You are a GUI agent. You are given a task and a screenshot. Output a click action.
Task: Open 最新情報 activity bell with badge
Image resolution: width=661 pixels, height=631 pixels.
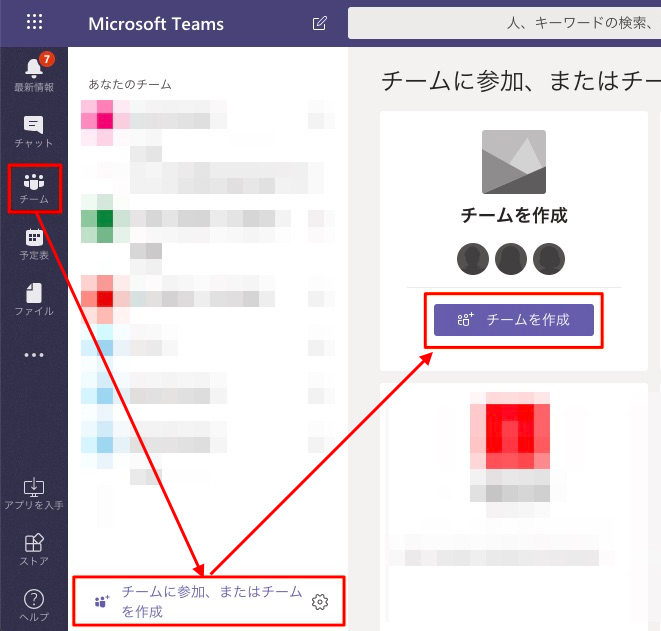pos(34,74)
